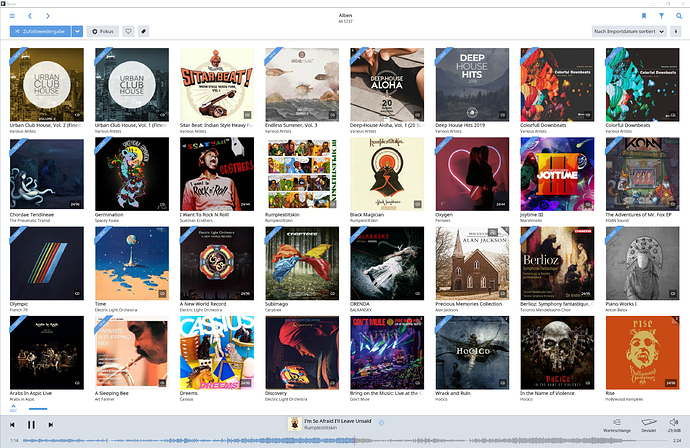This screenshot has height=448, width=690.
Task: Skip to the next track
Action: pos(51,425)
